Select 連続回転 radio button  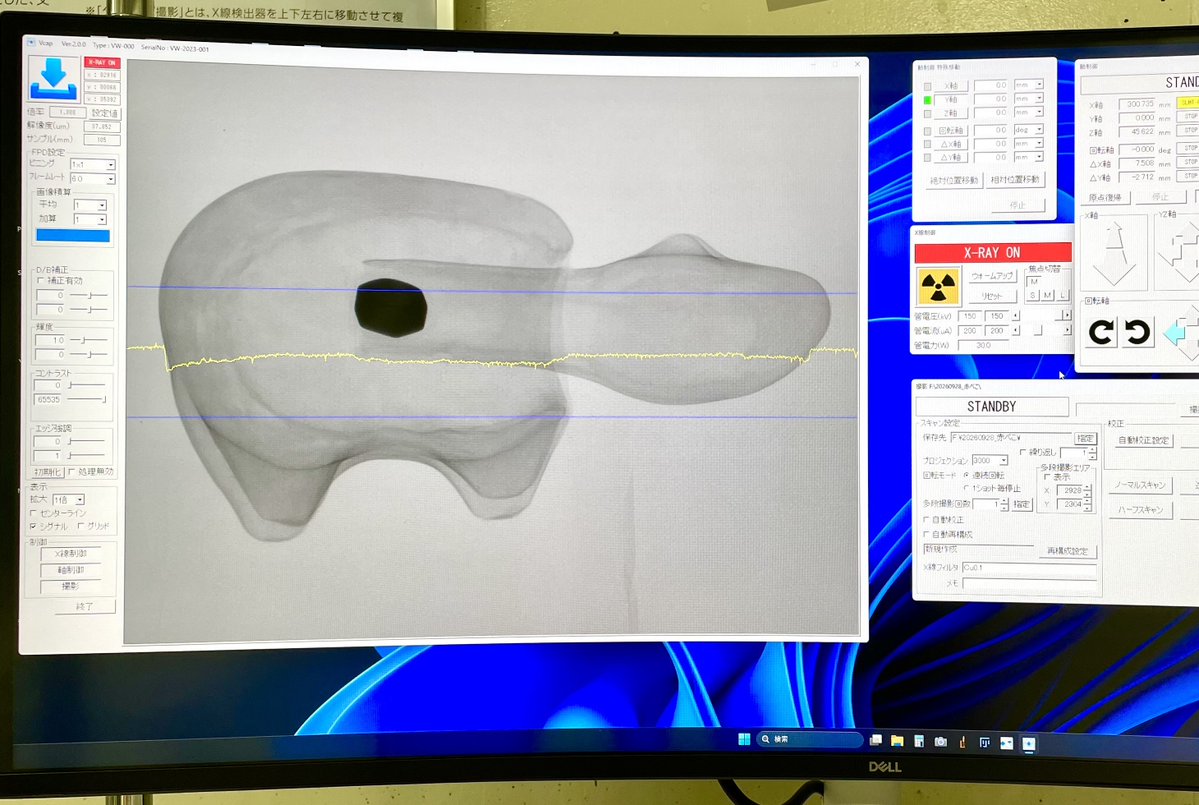pyautogui.click(x=966, y=475)
